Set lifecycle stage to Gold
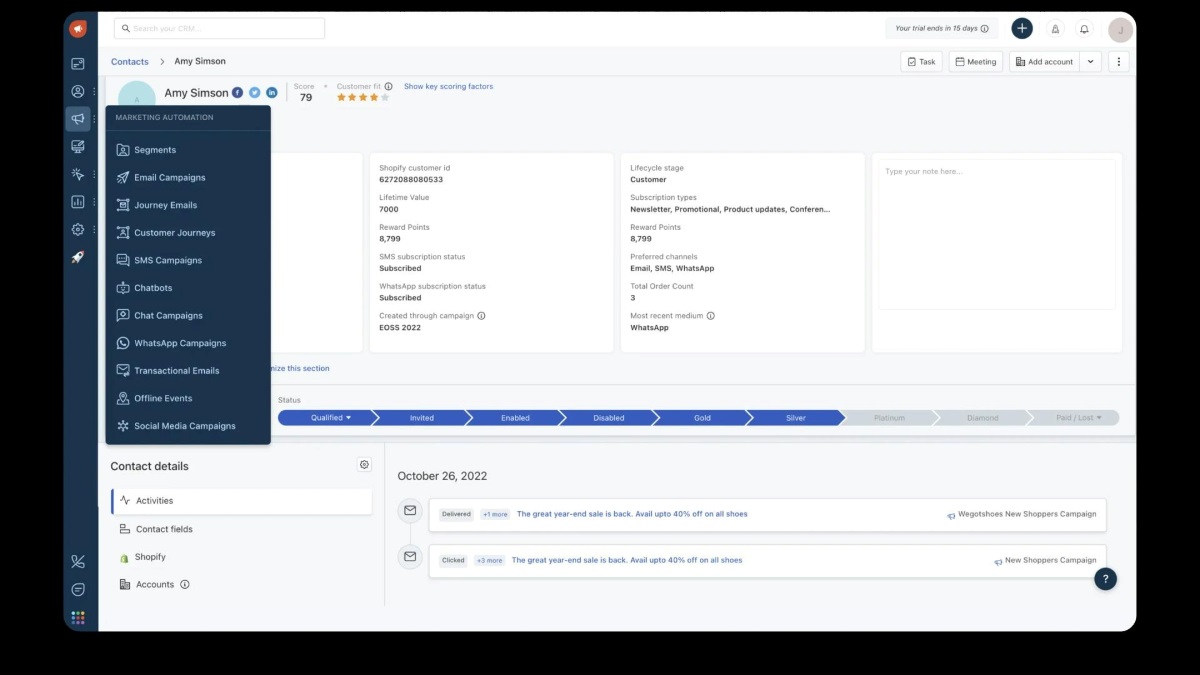The image size is (1200, 675). click(x=702, y=418)
